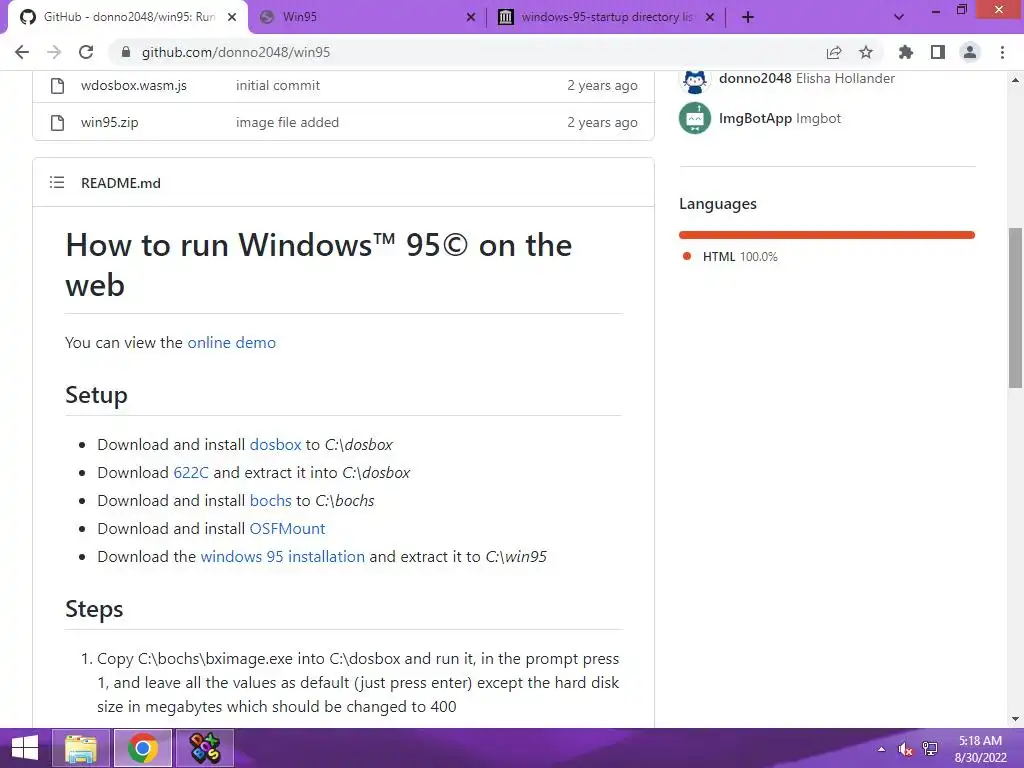Image resolution: width=1024 pixels, height=768 pixels.
Task: Open a new browser tab
Action: (748, 17)
